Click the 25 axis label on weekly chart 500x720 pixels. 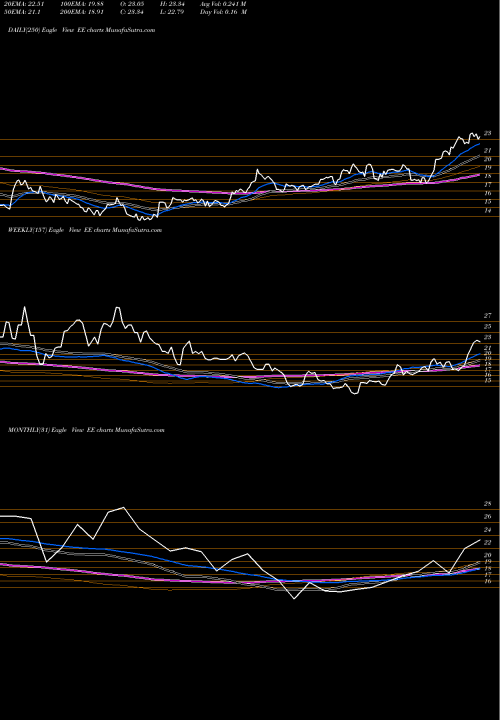coord(488,326)
